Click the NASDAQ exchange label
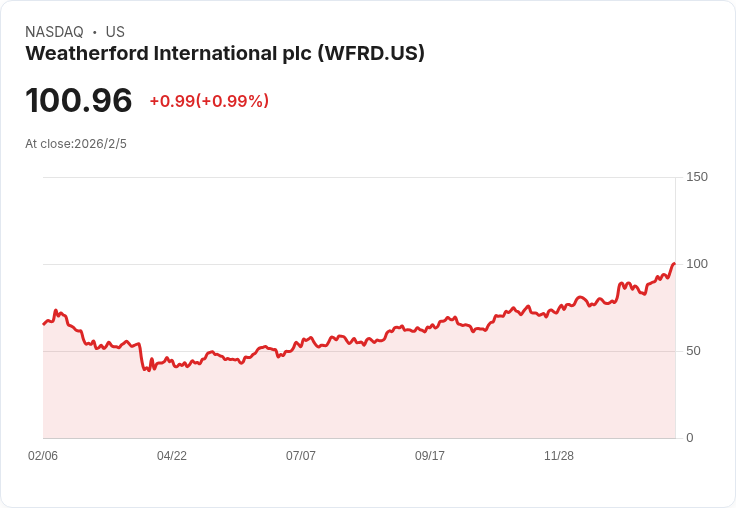Screen dimensions: 736x508 (54, 32)
